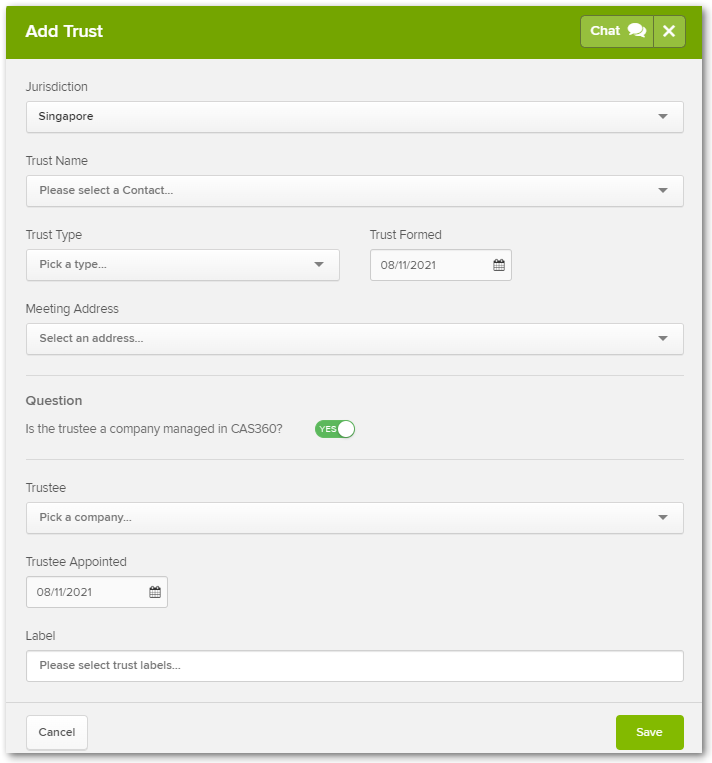Open the Singapore jurisdiction dropdown
Screen dimensions: 712x763
pyautogui.click(x=355, y=117)
